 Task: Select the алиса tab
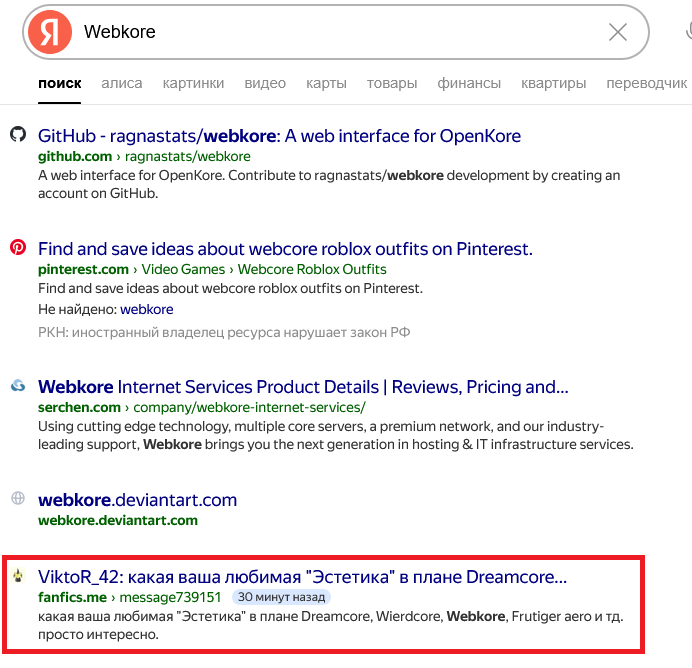point(121,83)
